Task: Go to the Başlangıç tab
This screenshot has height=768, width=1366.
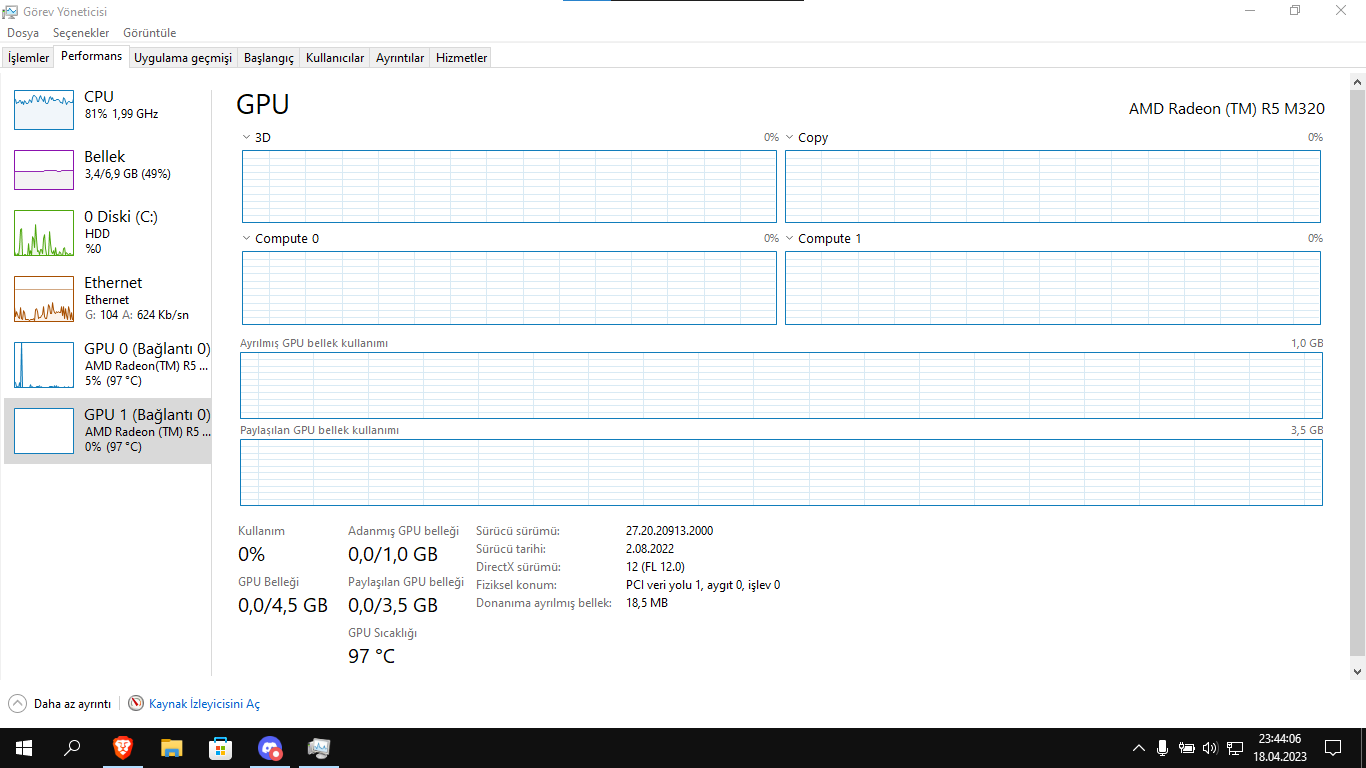Action: (269, 58)
